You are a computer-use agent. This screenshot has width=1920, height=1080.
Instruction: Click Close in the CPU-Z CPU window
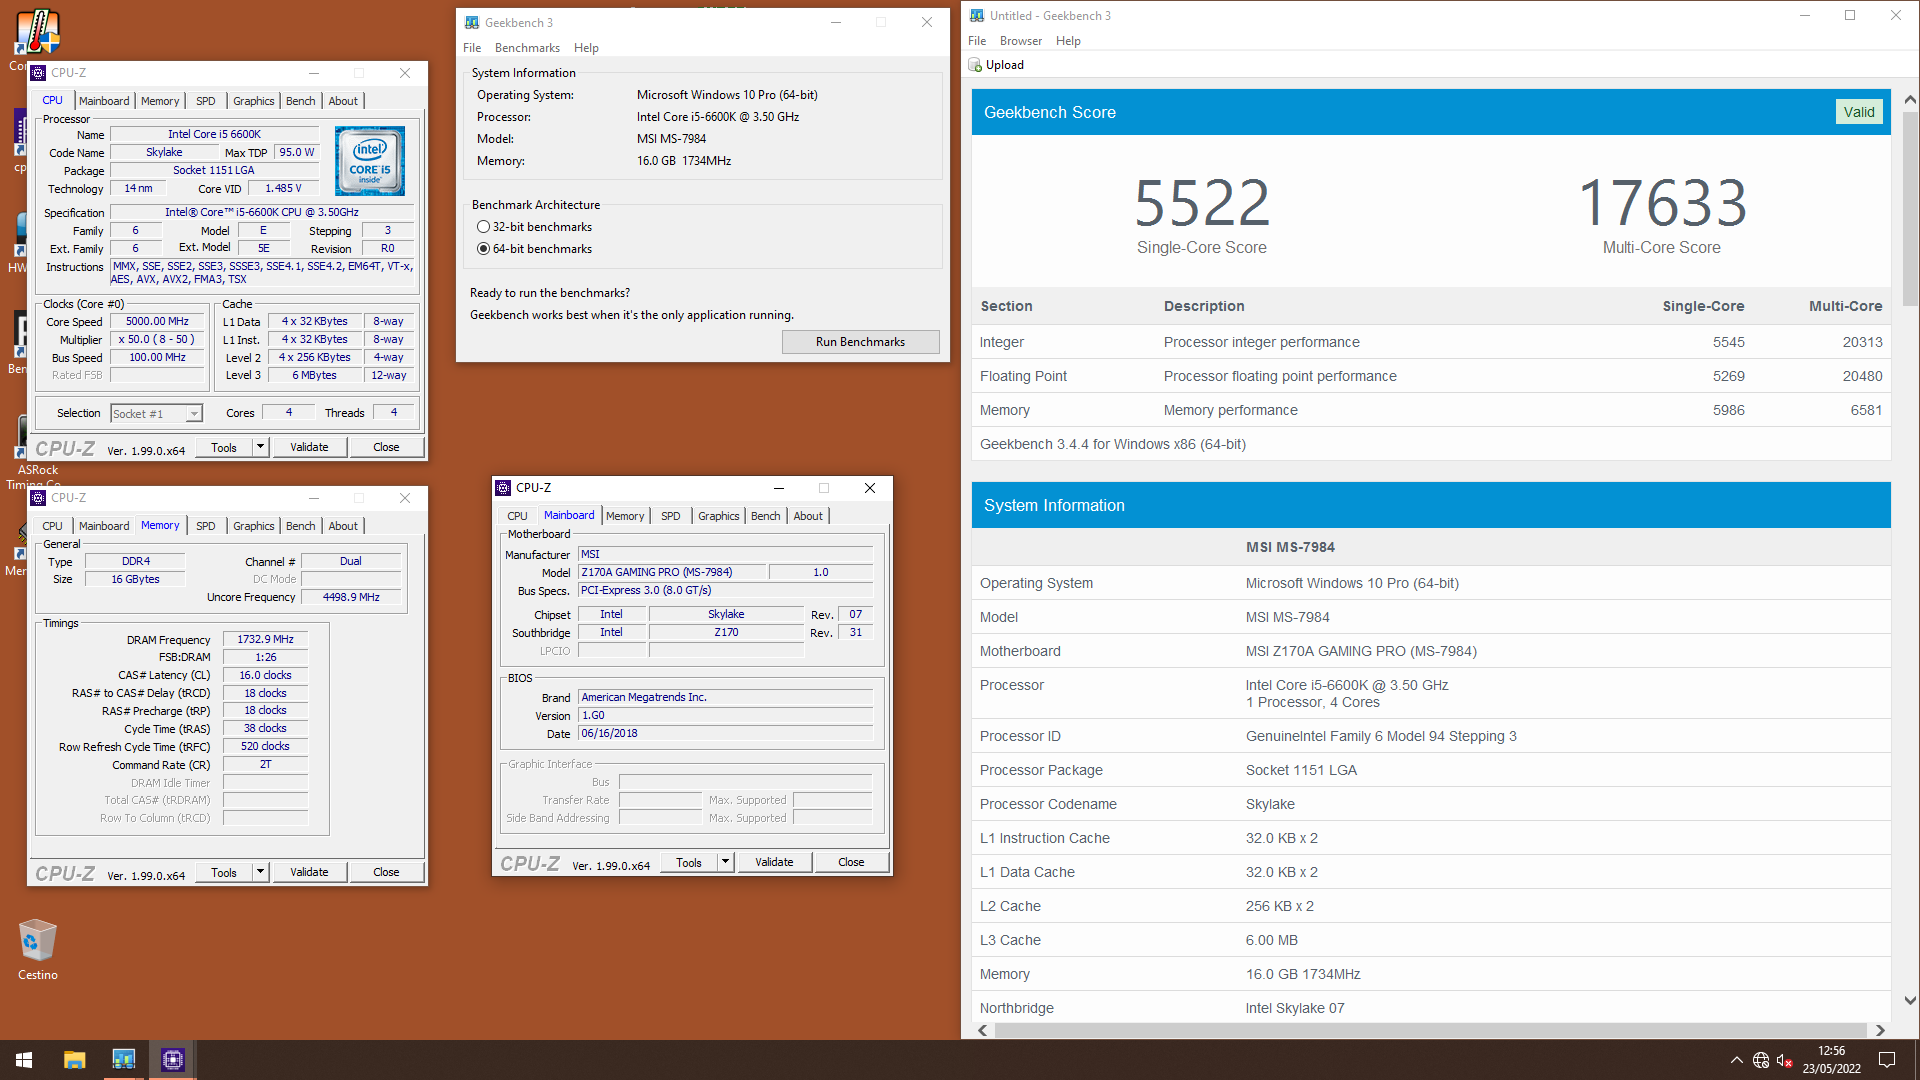[386, 447]
